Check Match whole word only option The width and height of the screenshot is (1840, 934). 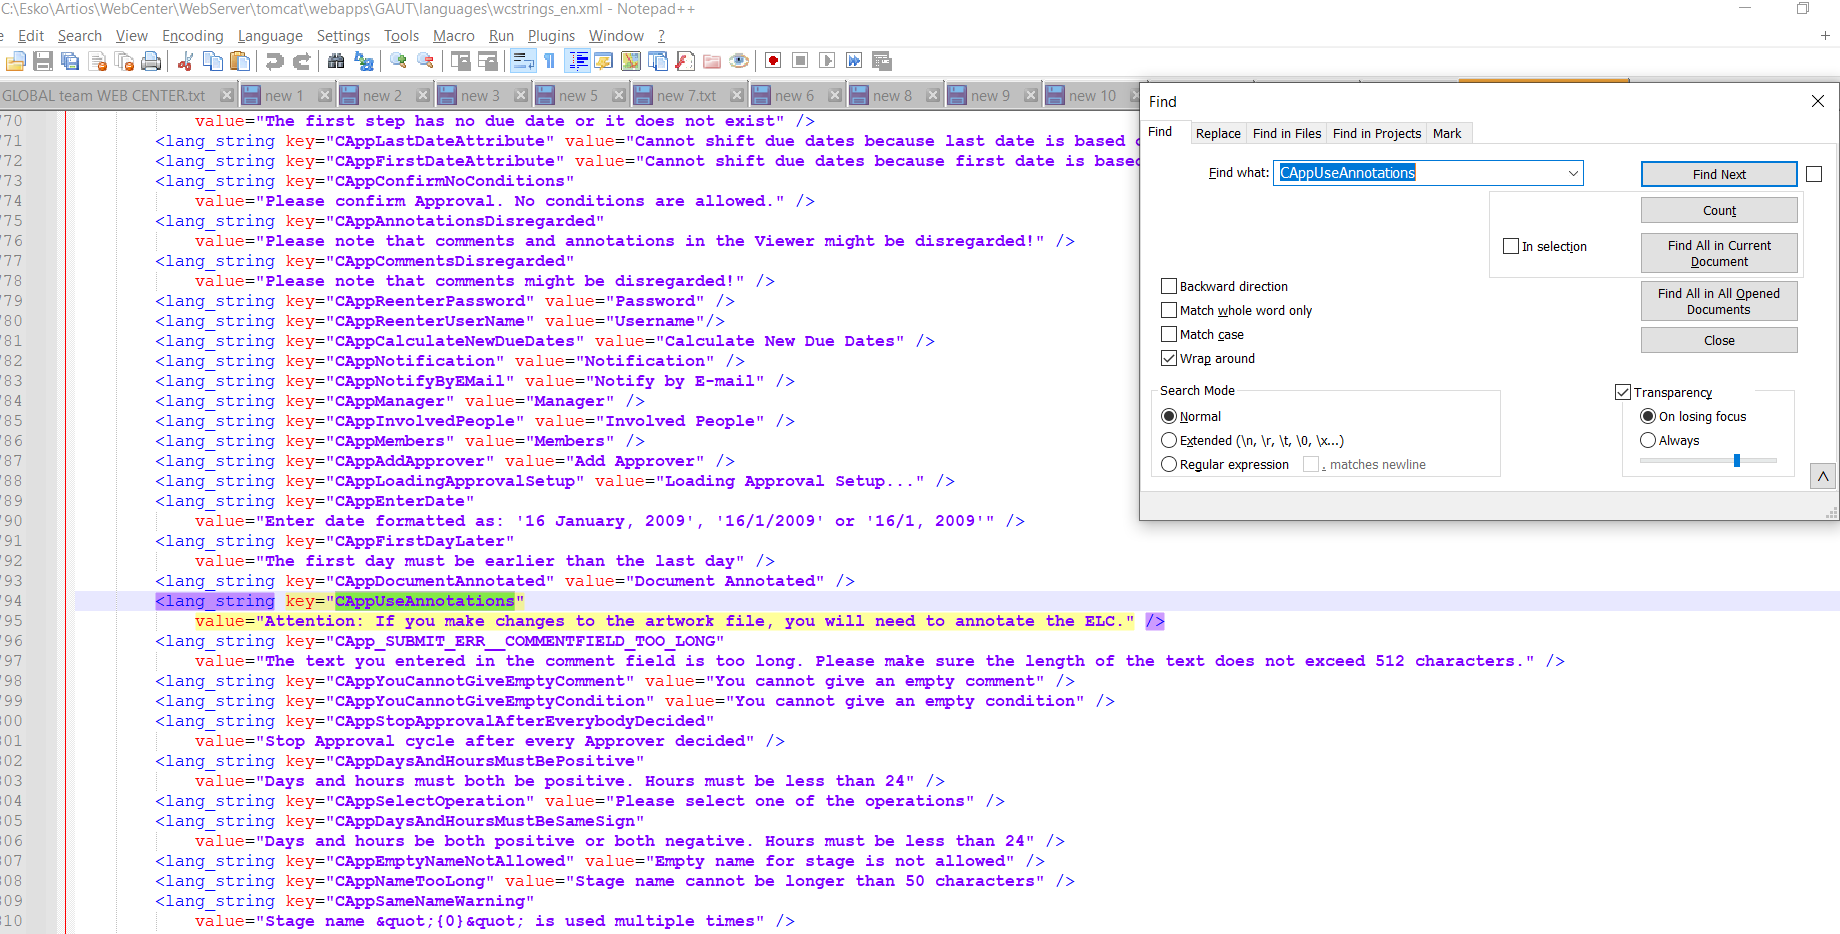(x=1168, y=310)
